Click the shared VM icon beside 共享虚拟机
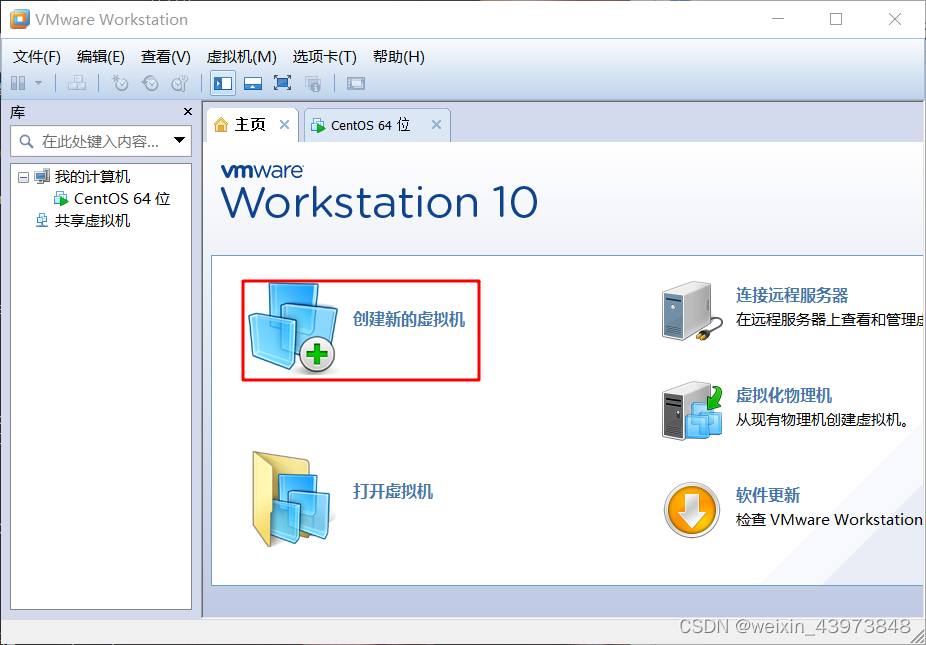926x645 pixels. pyautogui.click(x=42, y=221)
